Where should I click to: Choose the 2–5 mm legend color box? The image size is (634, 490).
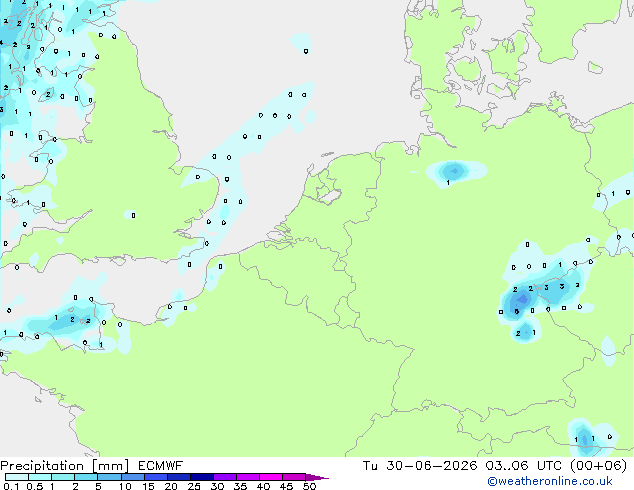(86, 477)
